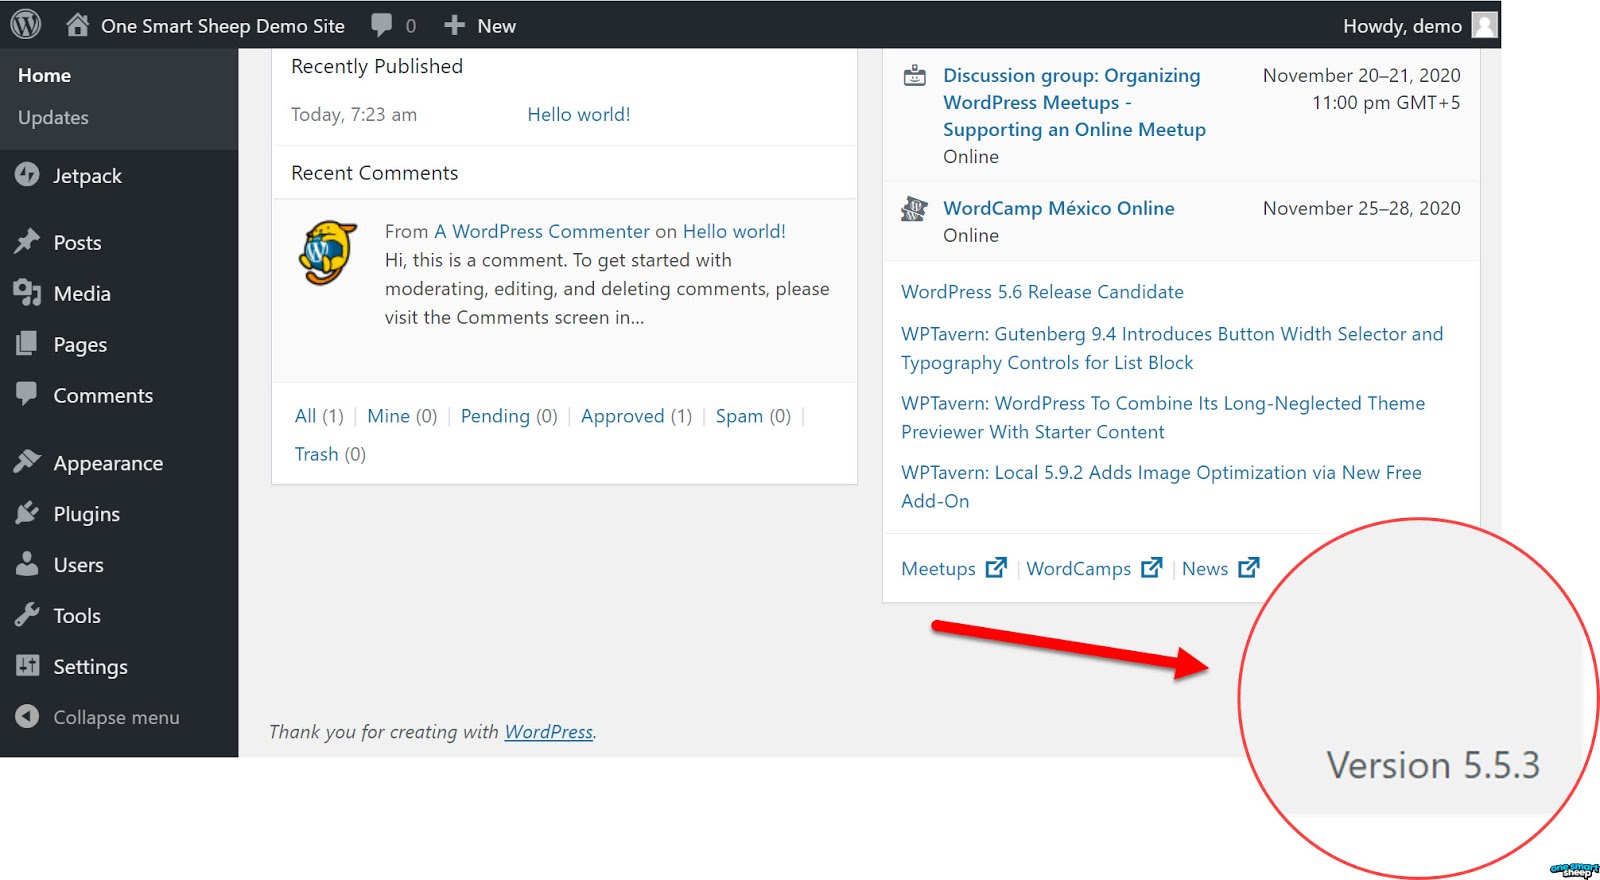1600x880 pixels.
Task: Click the Tools wrench icon
Action: [27, 615]
